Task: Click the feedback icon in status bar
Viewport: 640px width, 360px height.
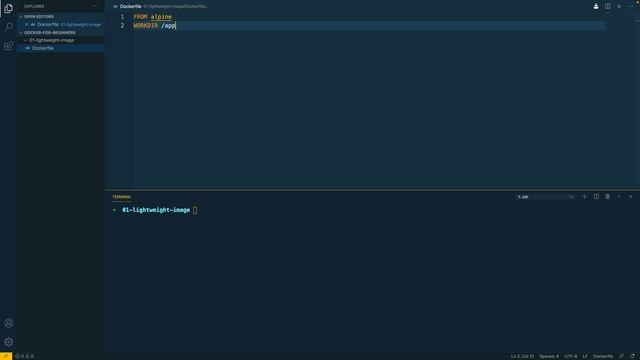Action: [x=621, y=356]
